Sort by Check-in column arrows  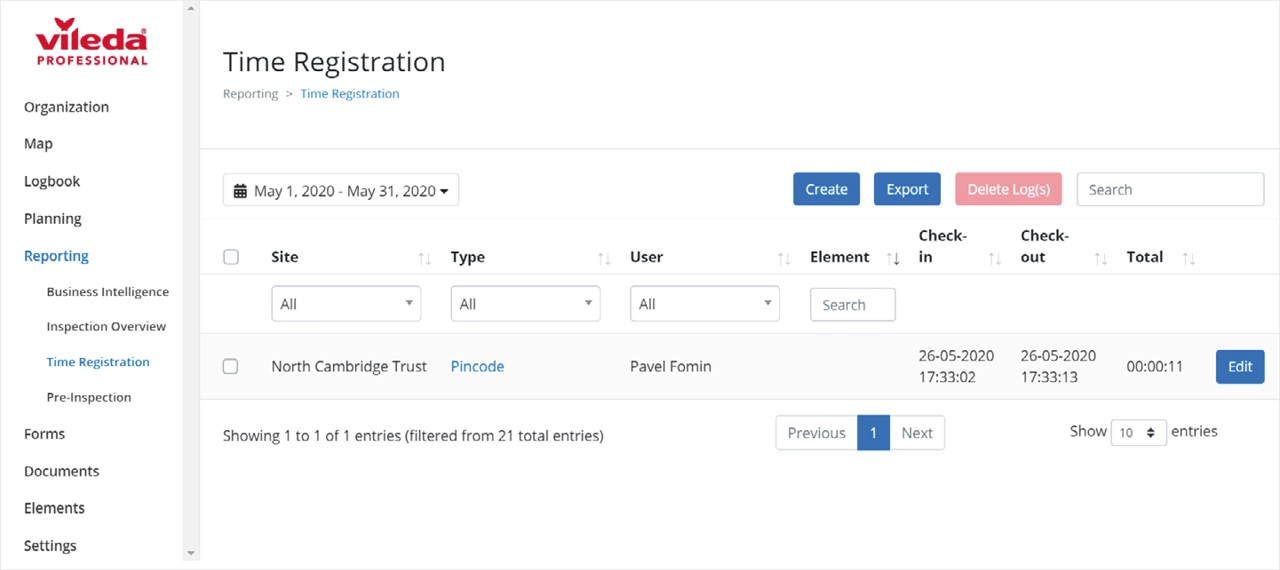click(995, 259)
